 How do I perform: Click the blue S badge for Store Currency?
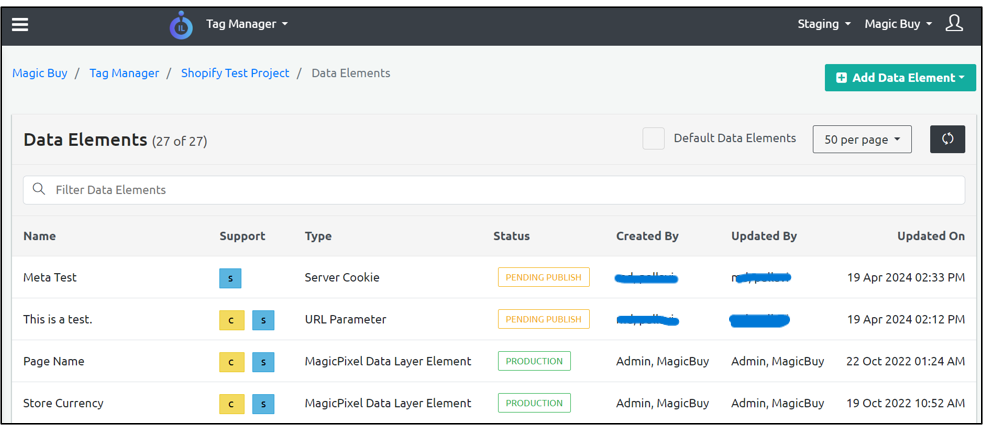[263, 404]
